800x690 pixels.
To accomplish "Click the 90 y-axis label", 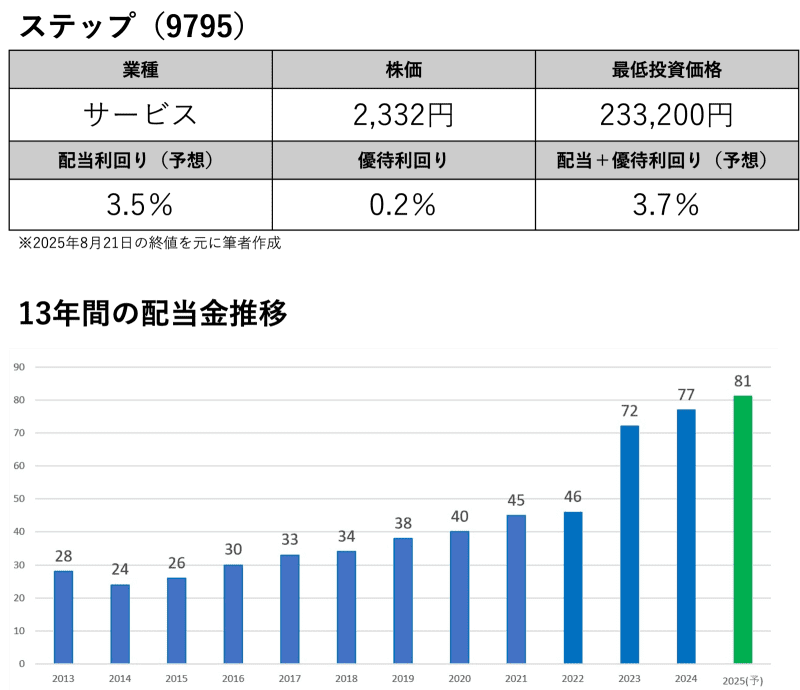I will 18,367.
